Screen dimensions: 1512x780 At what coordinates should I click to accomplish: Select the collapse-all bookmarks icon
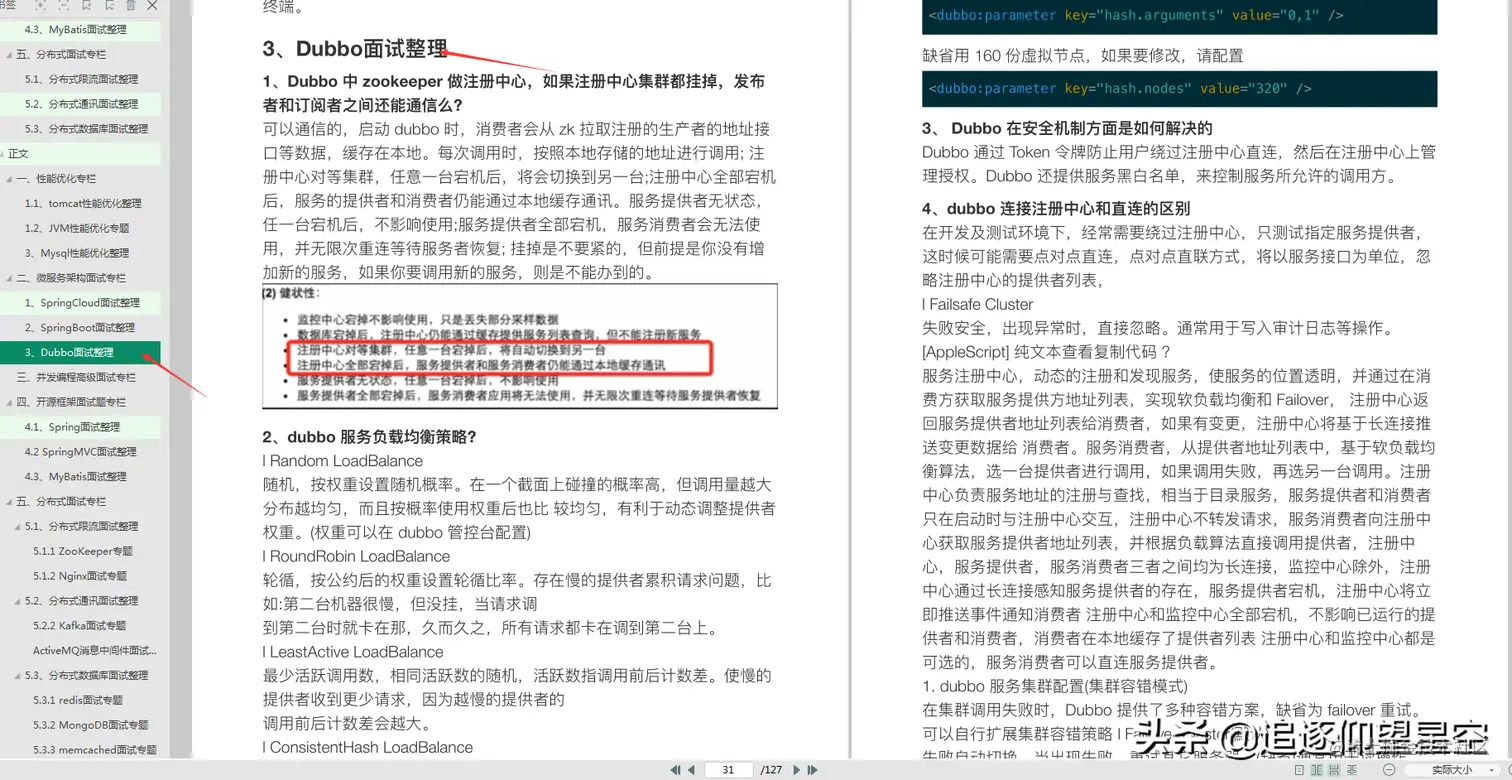point(63,6)
